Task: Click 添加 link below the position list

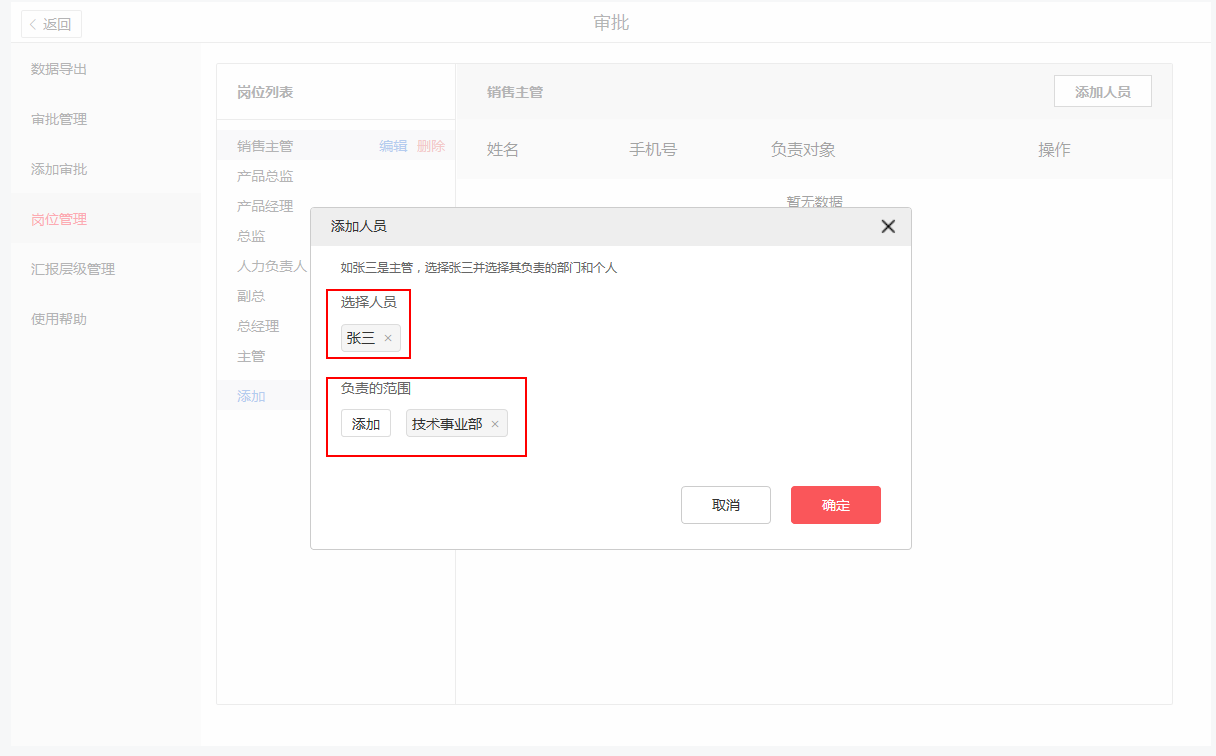Action: coord(251,396)
